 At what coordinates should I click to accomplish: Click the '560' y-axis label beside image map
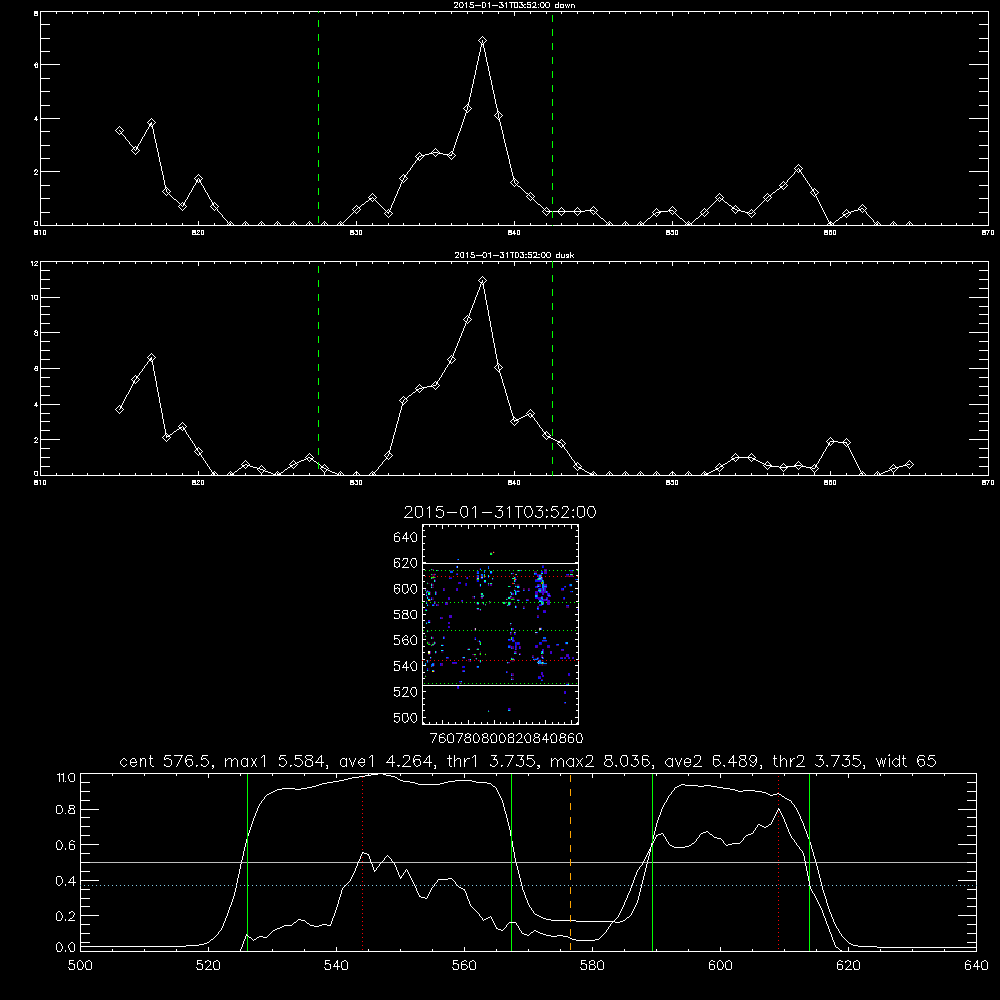[x=406, y=640]
